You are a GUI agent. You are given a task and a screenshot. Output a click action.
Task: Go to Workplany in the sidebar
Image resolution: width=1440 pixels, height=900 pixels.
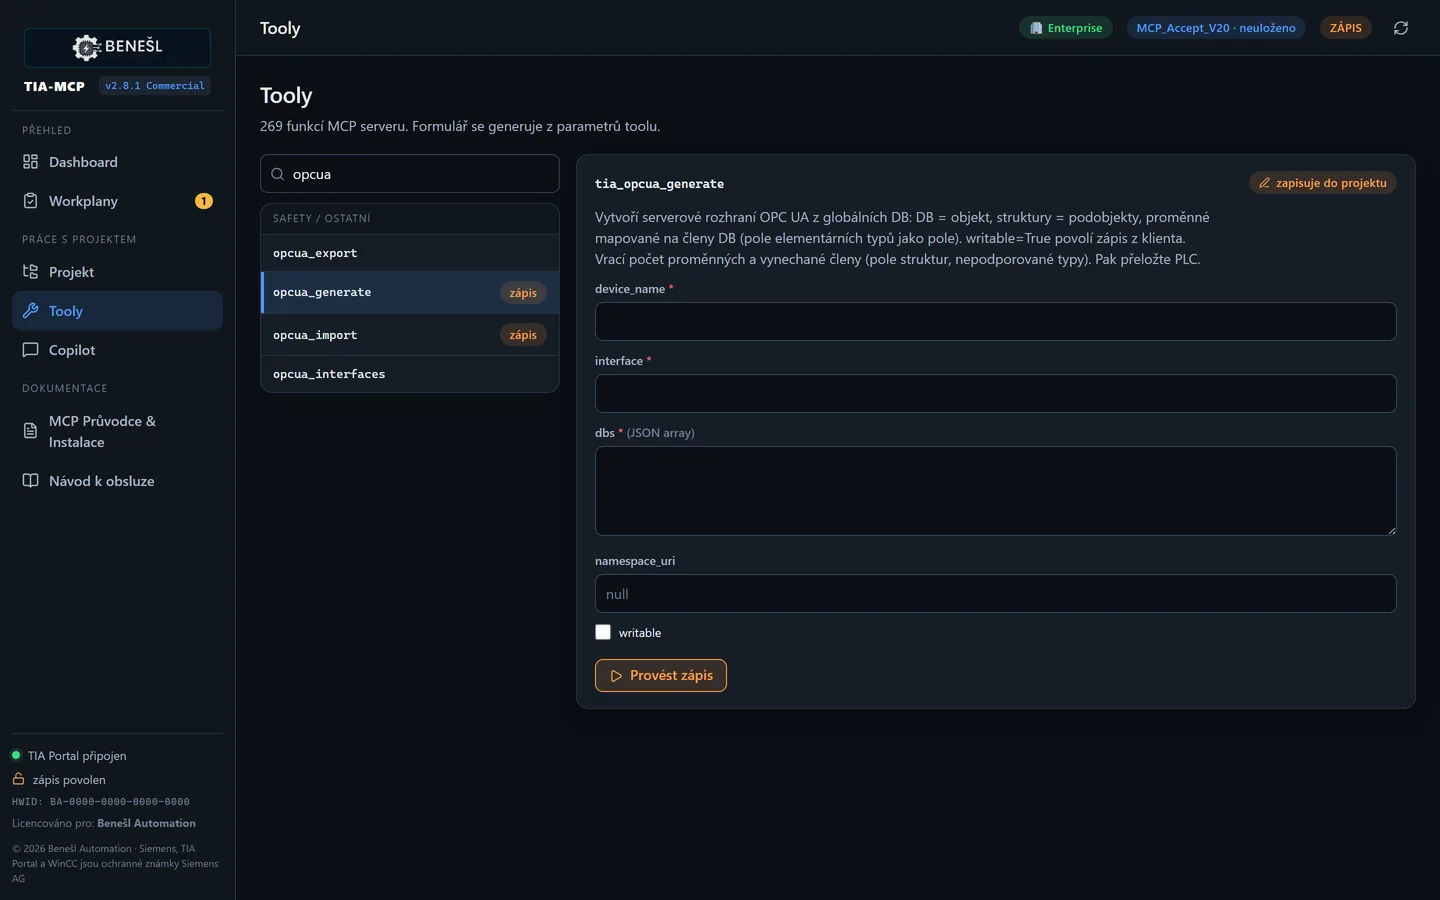pos(117,201)
